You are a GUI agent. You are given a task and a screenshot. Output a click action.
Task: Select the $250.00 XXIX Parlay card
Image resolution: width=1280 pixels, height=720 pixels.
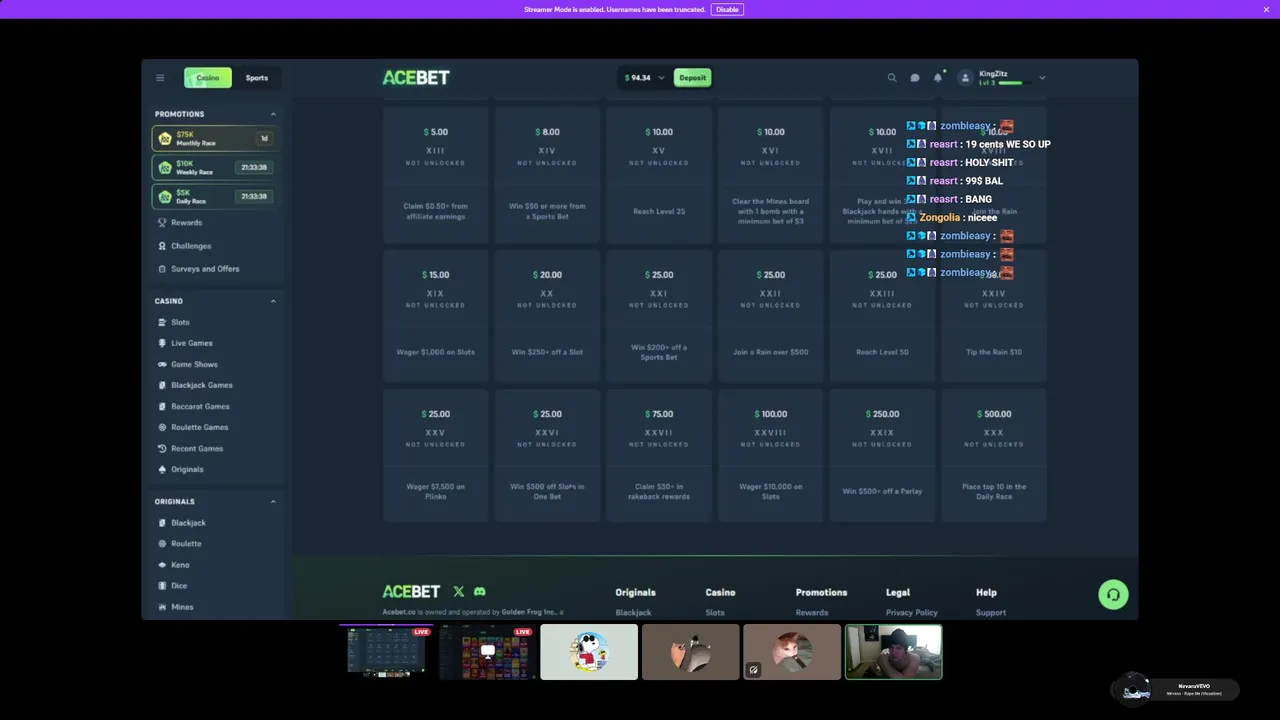point(882,455)
